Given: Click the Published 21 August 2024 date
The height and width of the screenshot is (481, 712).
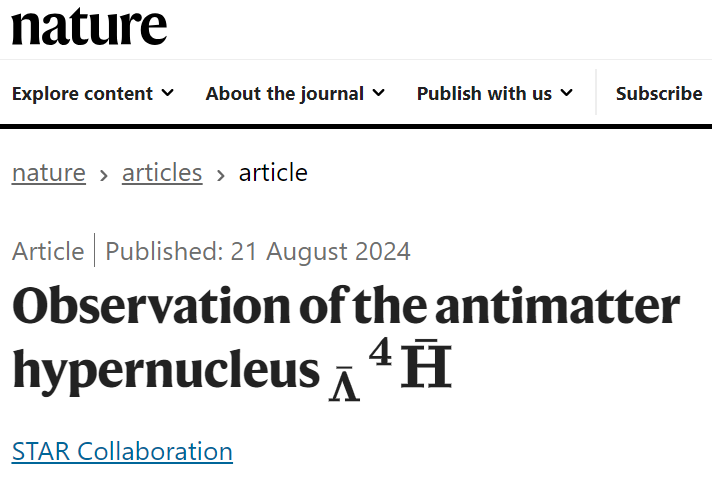Looking at the screenshot, I should tap(258, 251).
